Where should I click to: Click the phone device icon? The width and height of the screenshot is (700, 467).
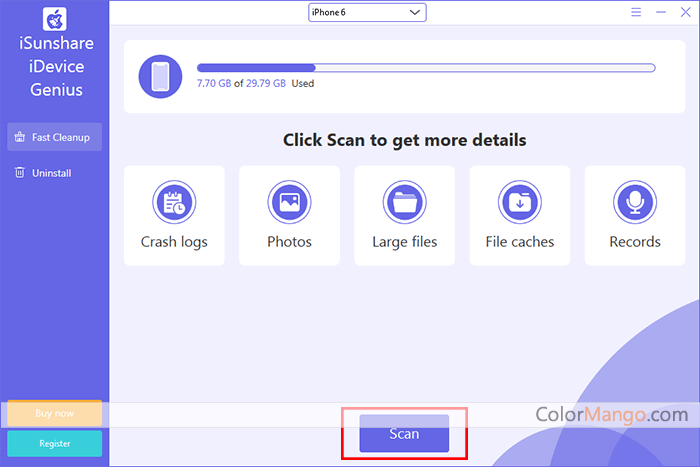pyautogui.click(x=160, y=76)
